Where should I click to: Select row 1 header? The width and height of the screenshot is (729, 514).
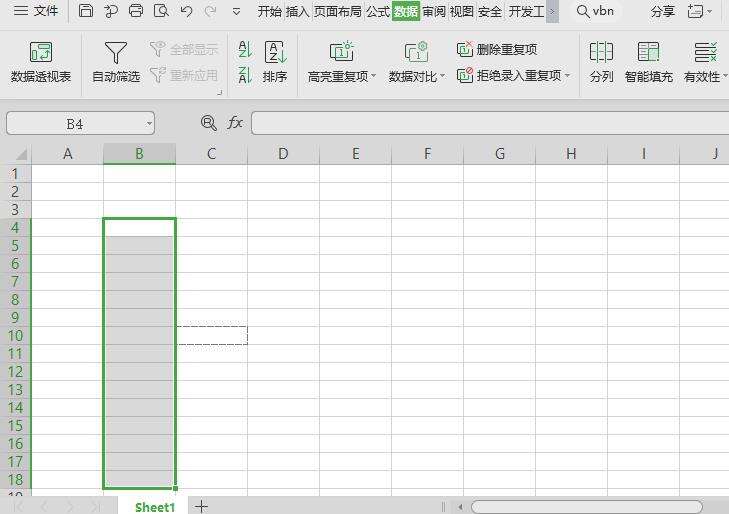coord(15,173)
